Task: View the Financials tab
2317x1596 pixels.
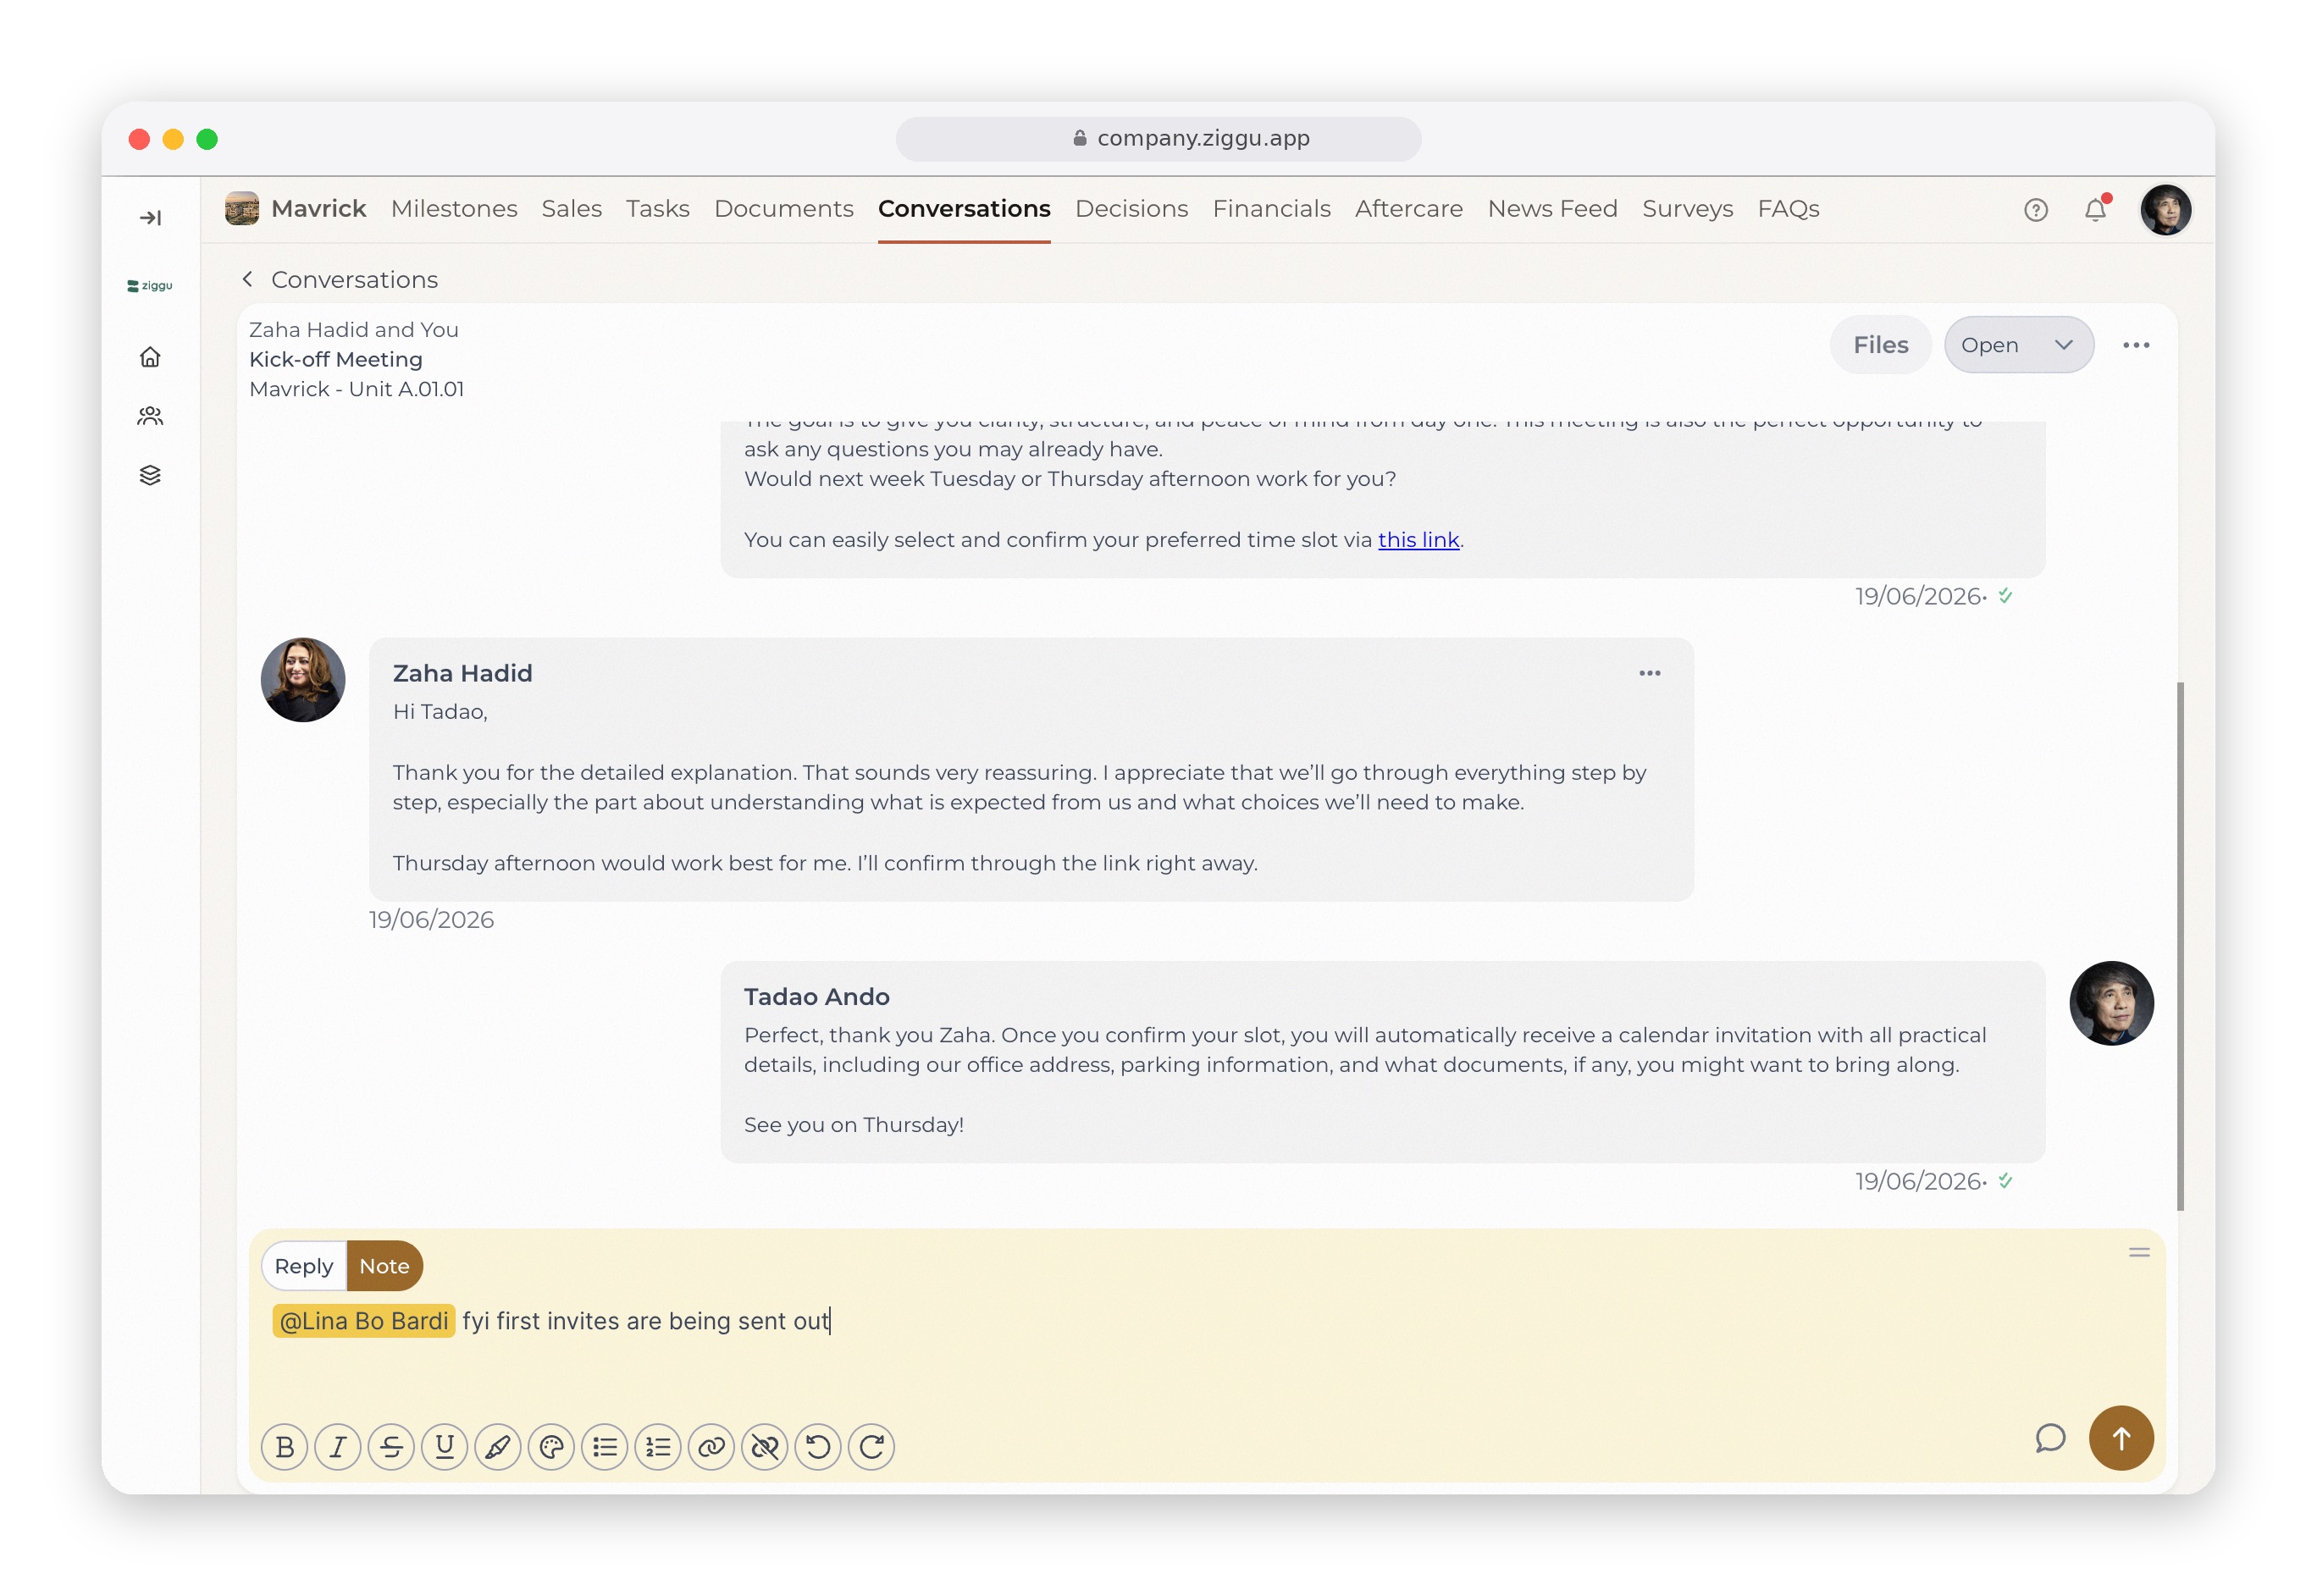Action: click(1271, 208)
